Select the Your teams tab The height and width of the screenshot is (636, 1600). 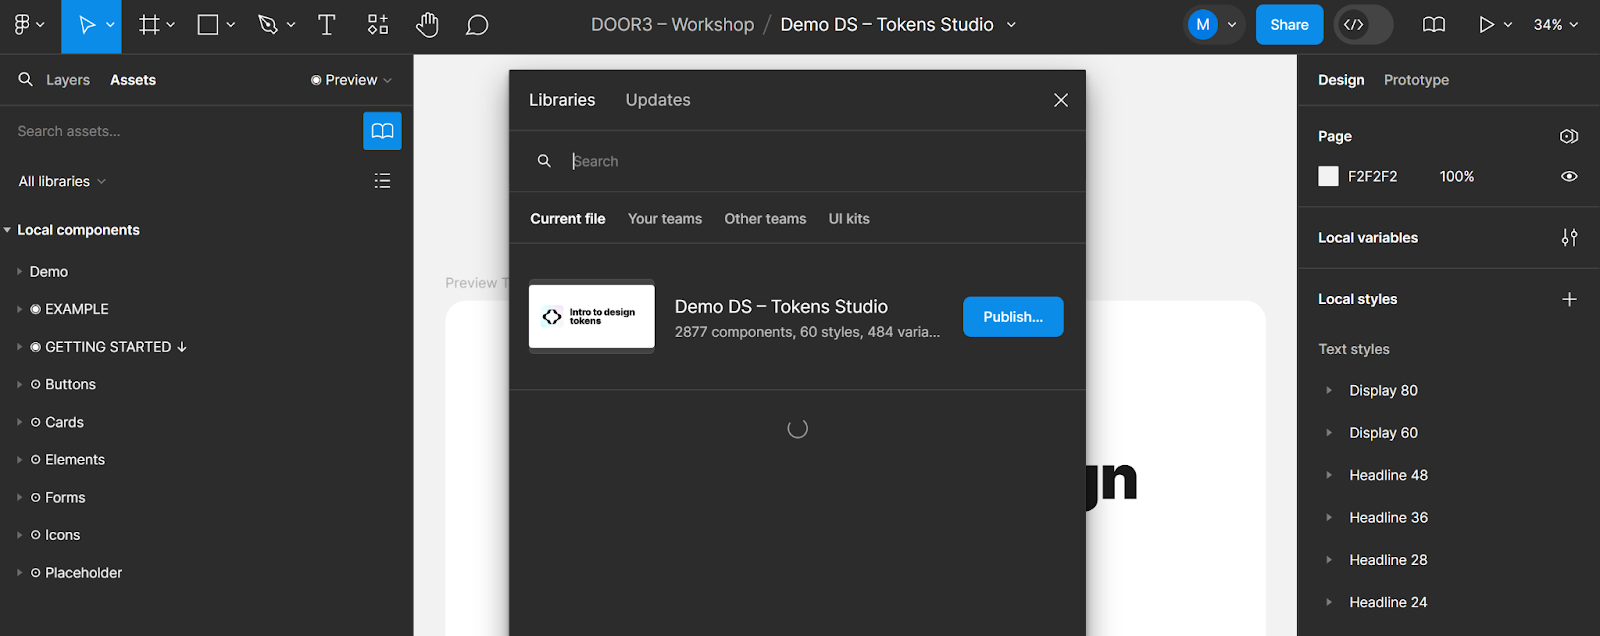665,219
